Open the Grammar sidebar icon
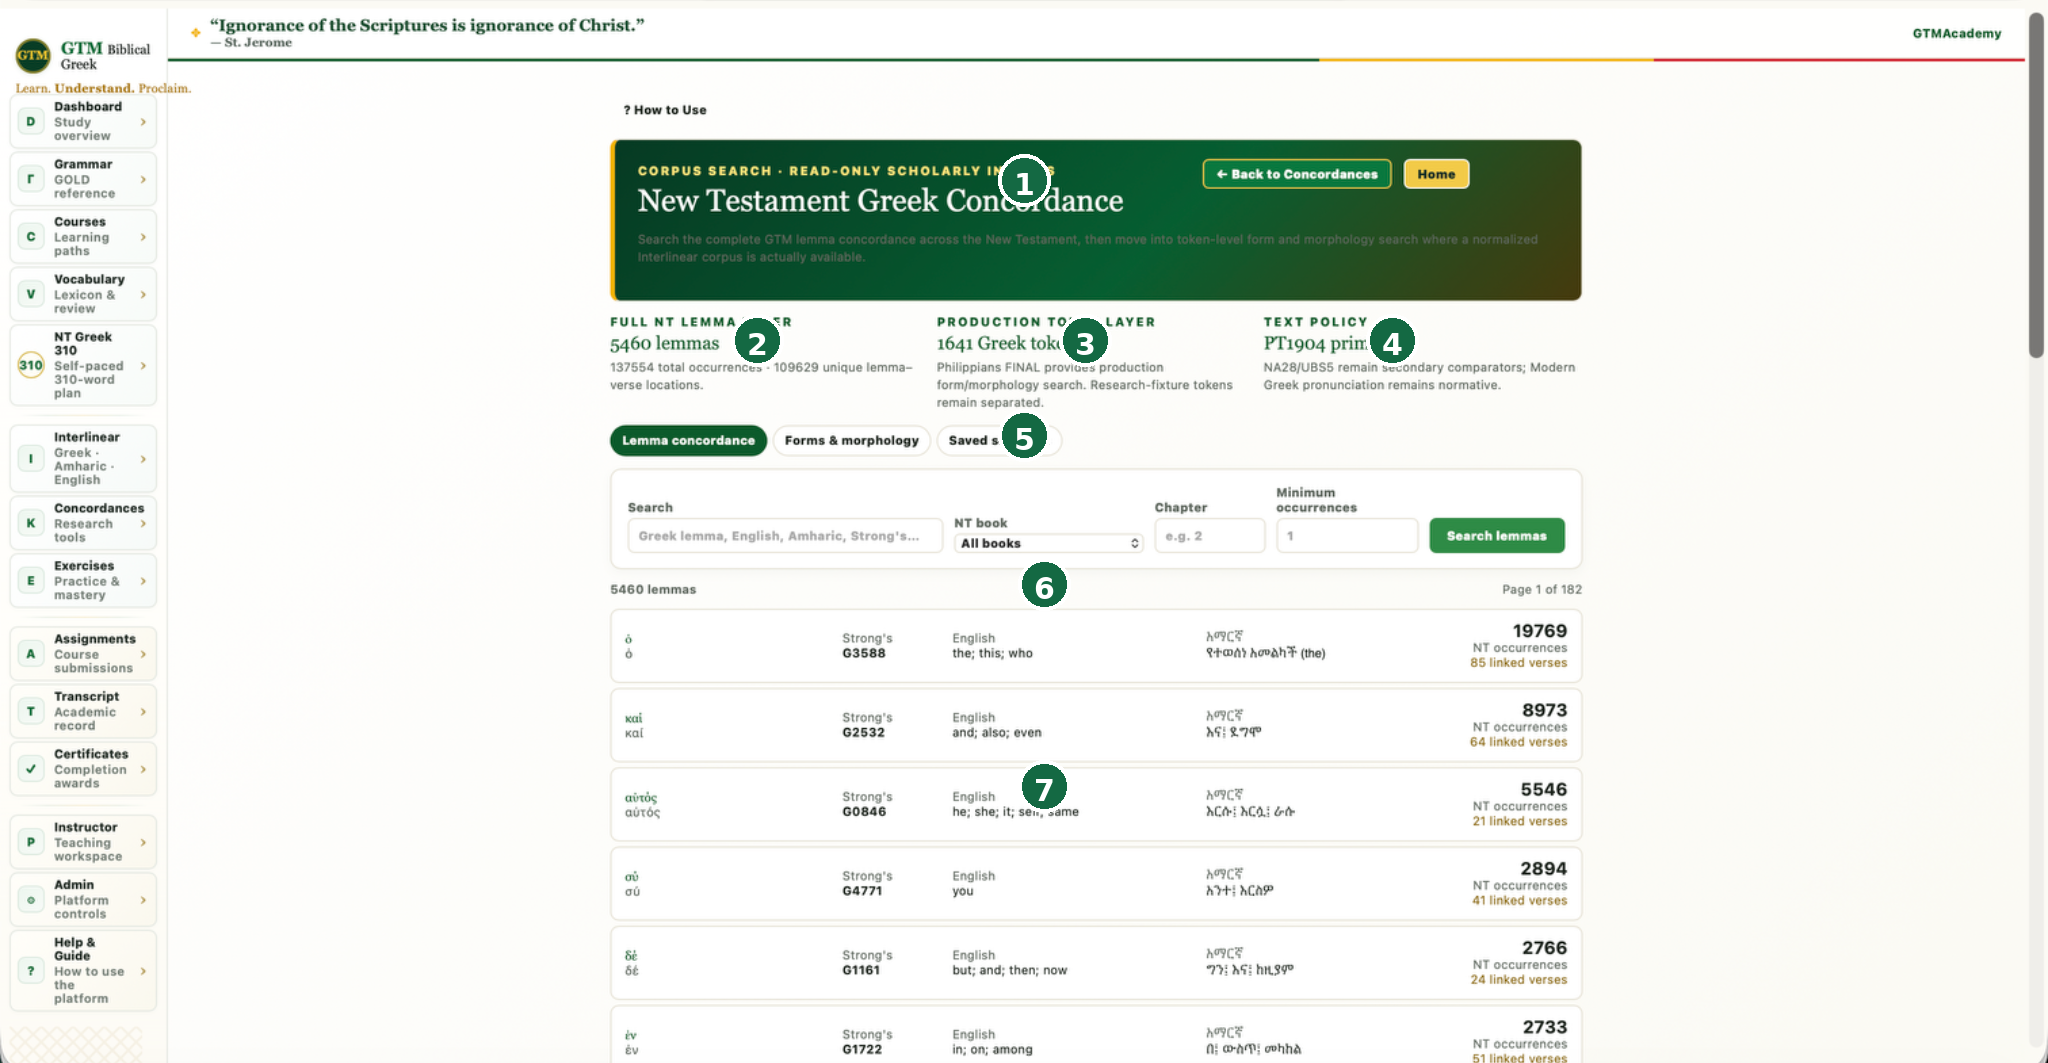The image size is (2048, 1063). (31, 179)
